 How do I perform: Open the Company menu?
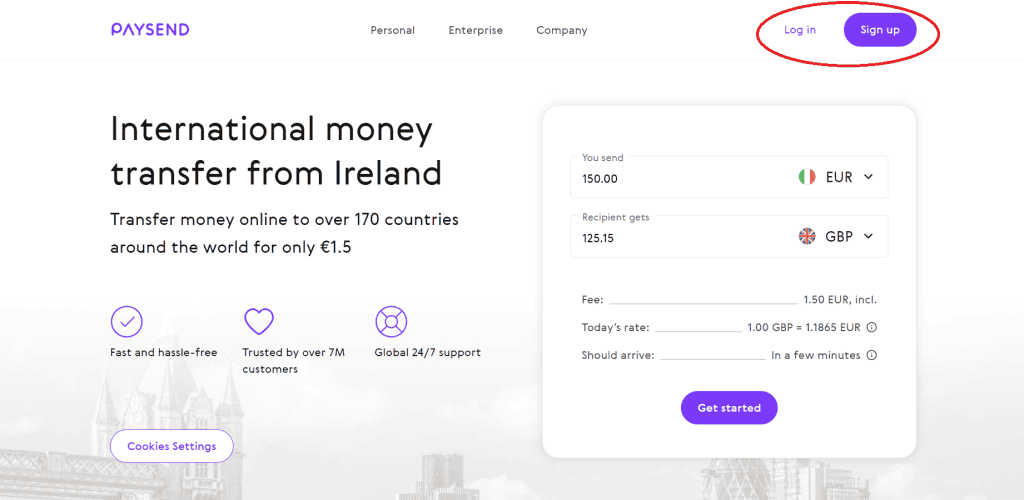click(562, 30)
